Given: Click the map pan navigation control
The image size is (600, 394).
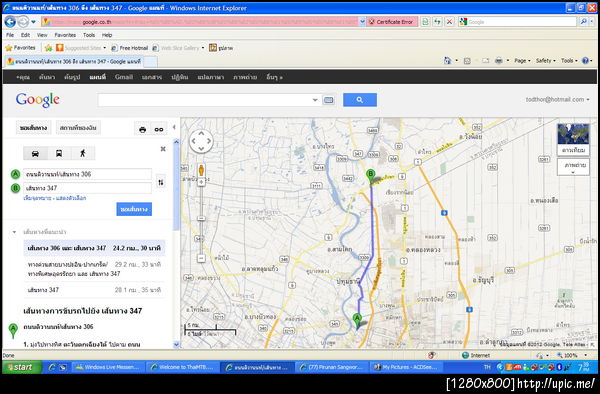Looking at the screenshot, I should 201,141.
